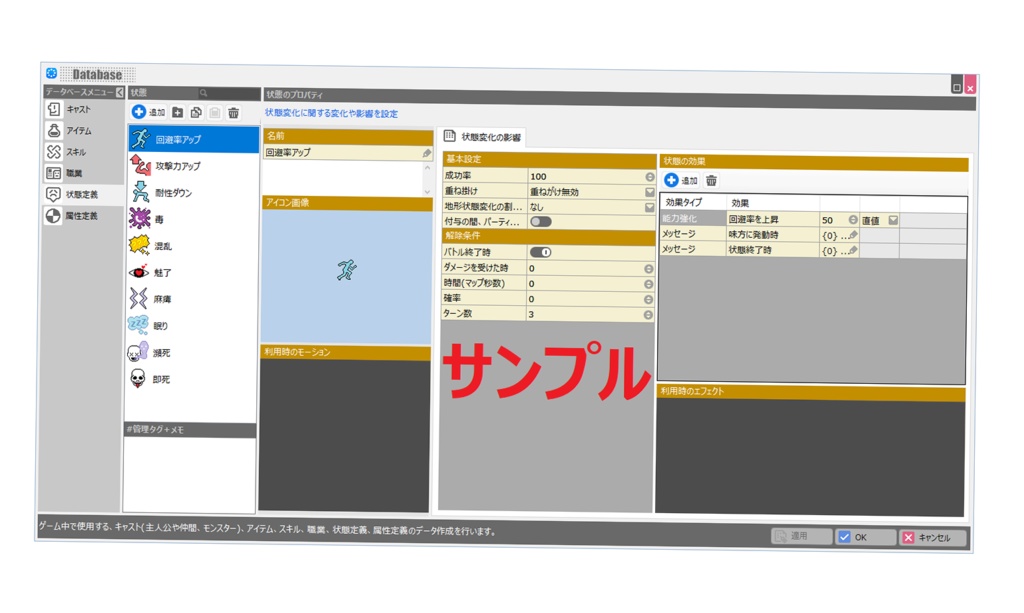The image size is (1024, 613).
Task: Click the ダメージを受けた時 stepper button
Action: point(648,268)
